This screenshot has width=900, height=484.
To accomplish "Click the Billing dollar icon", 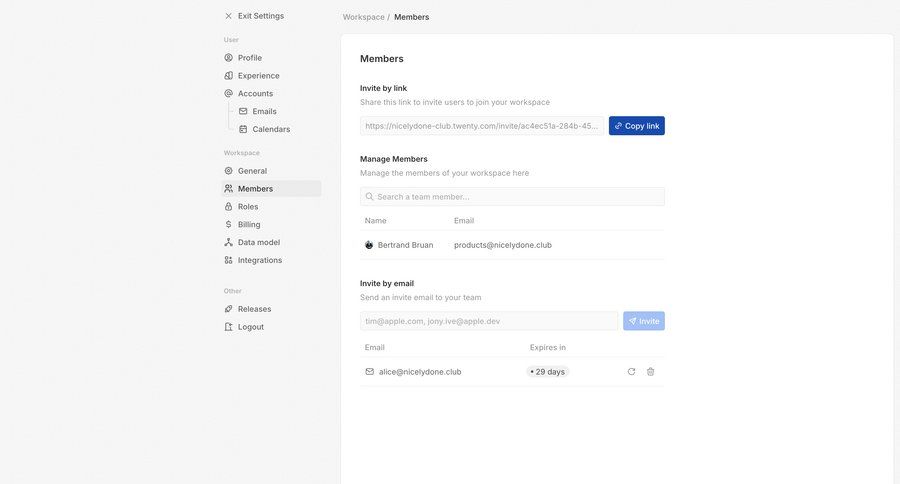I will pos(228,224).
